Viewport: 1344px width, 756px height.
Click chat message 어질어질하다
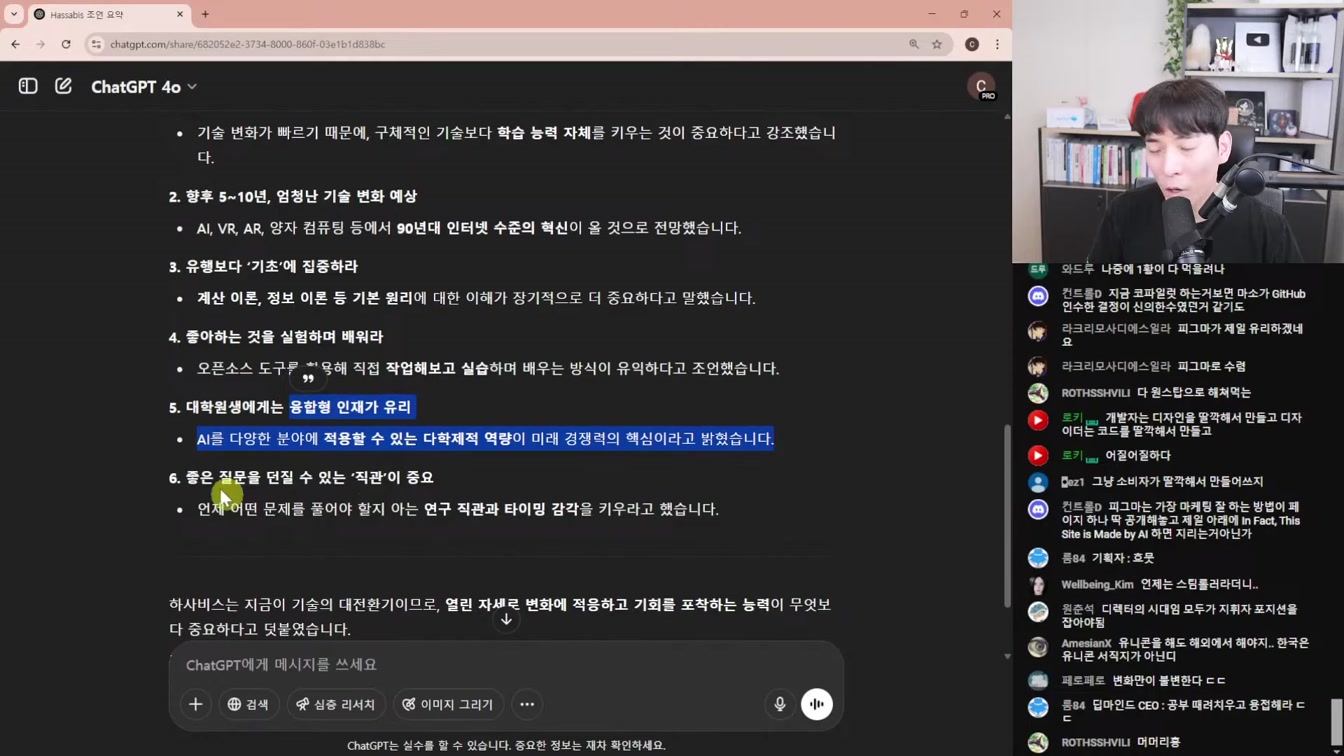[1138, 455]
